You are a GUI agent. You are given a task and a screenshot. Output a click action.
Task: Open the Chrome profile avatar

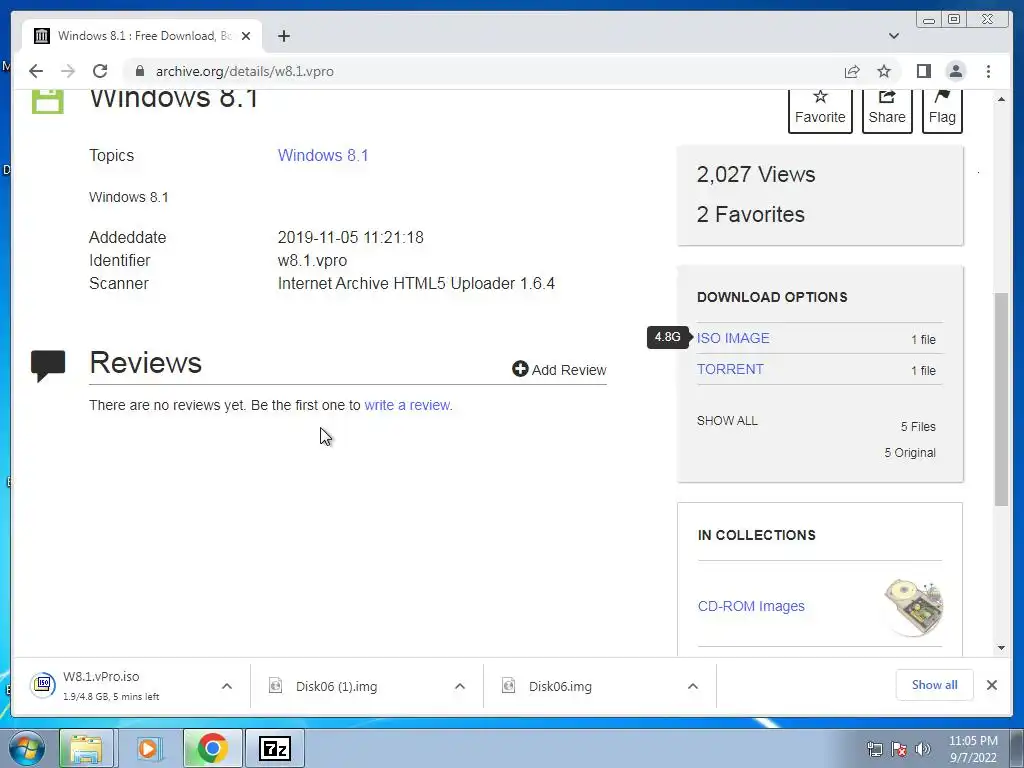point(955,71)
